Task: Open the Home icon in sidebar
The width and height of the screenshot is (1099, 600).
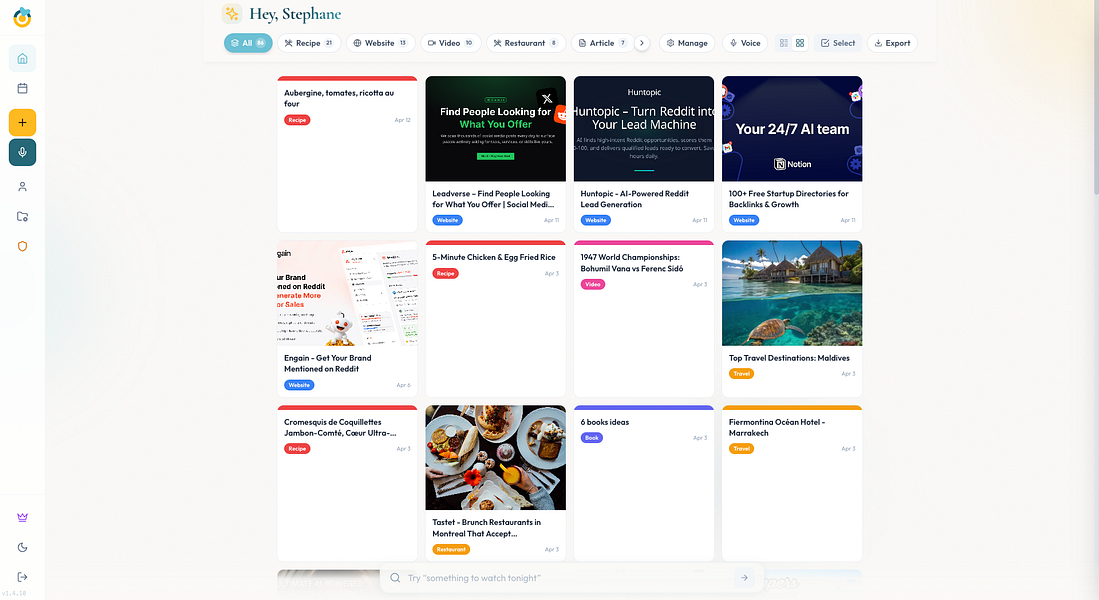Action: (22, 58)
